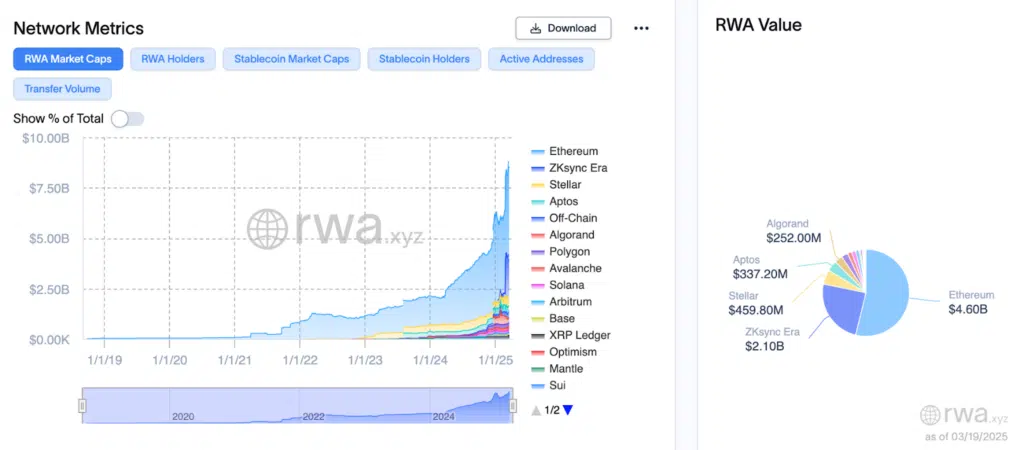
Task: Open the Stablecoin Market Caps tab
Action: tap(291, 59)
